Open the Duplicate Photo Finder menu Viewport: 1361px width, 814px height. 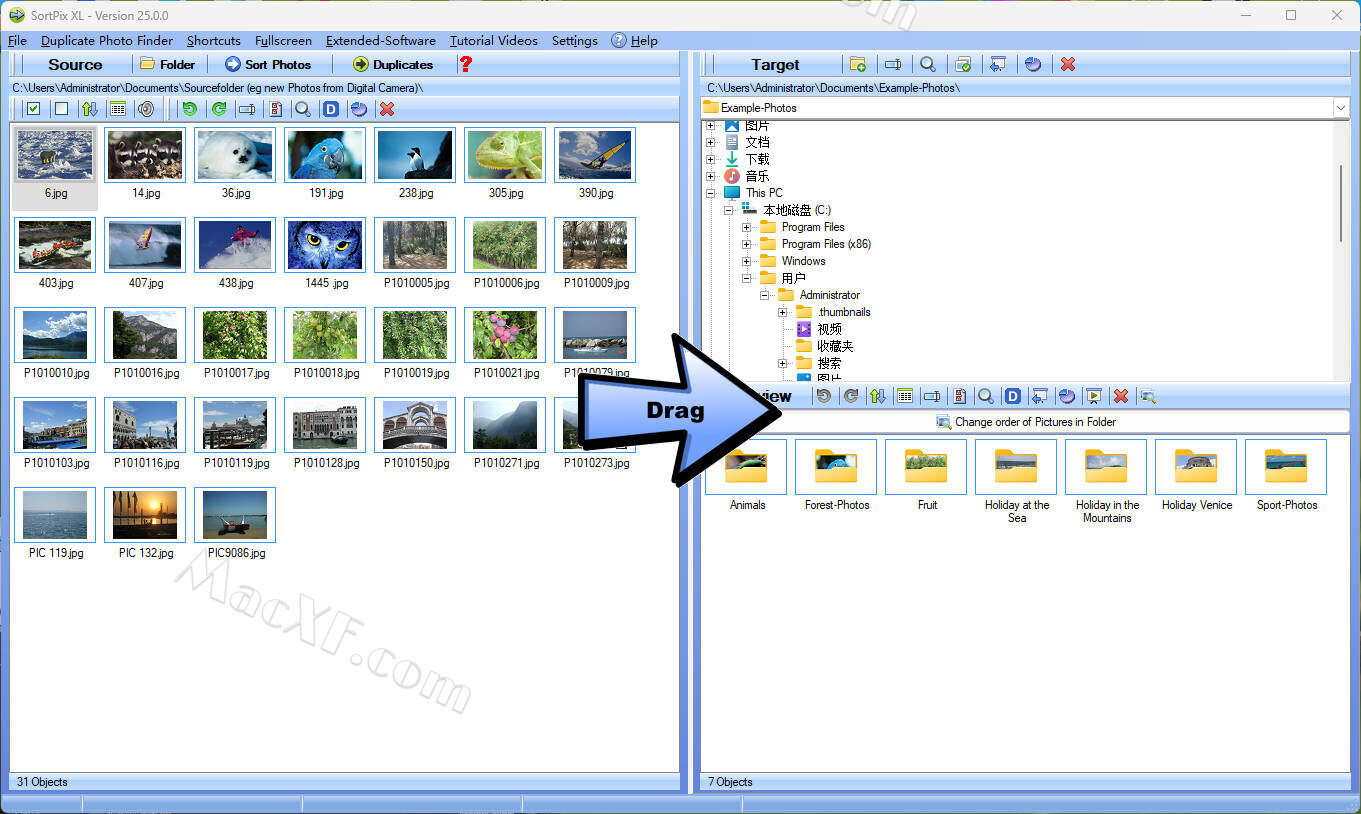point(106,41)
